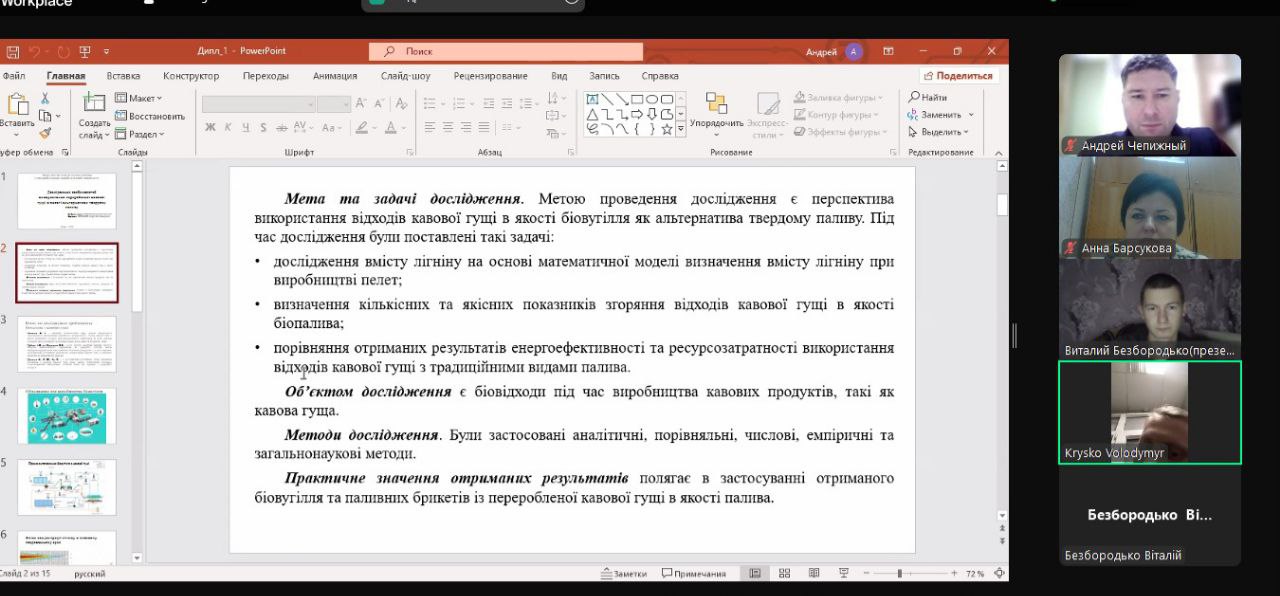This screenshot has width=1280, height=596.
Task: Switch to the Вставка tab
Action: pyautogui.click(x=123, y=76)
